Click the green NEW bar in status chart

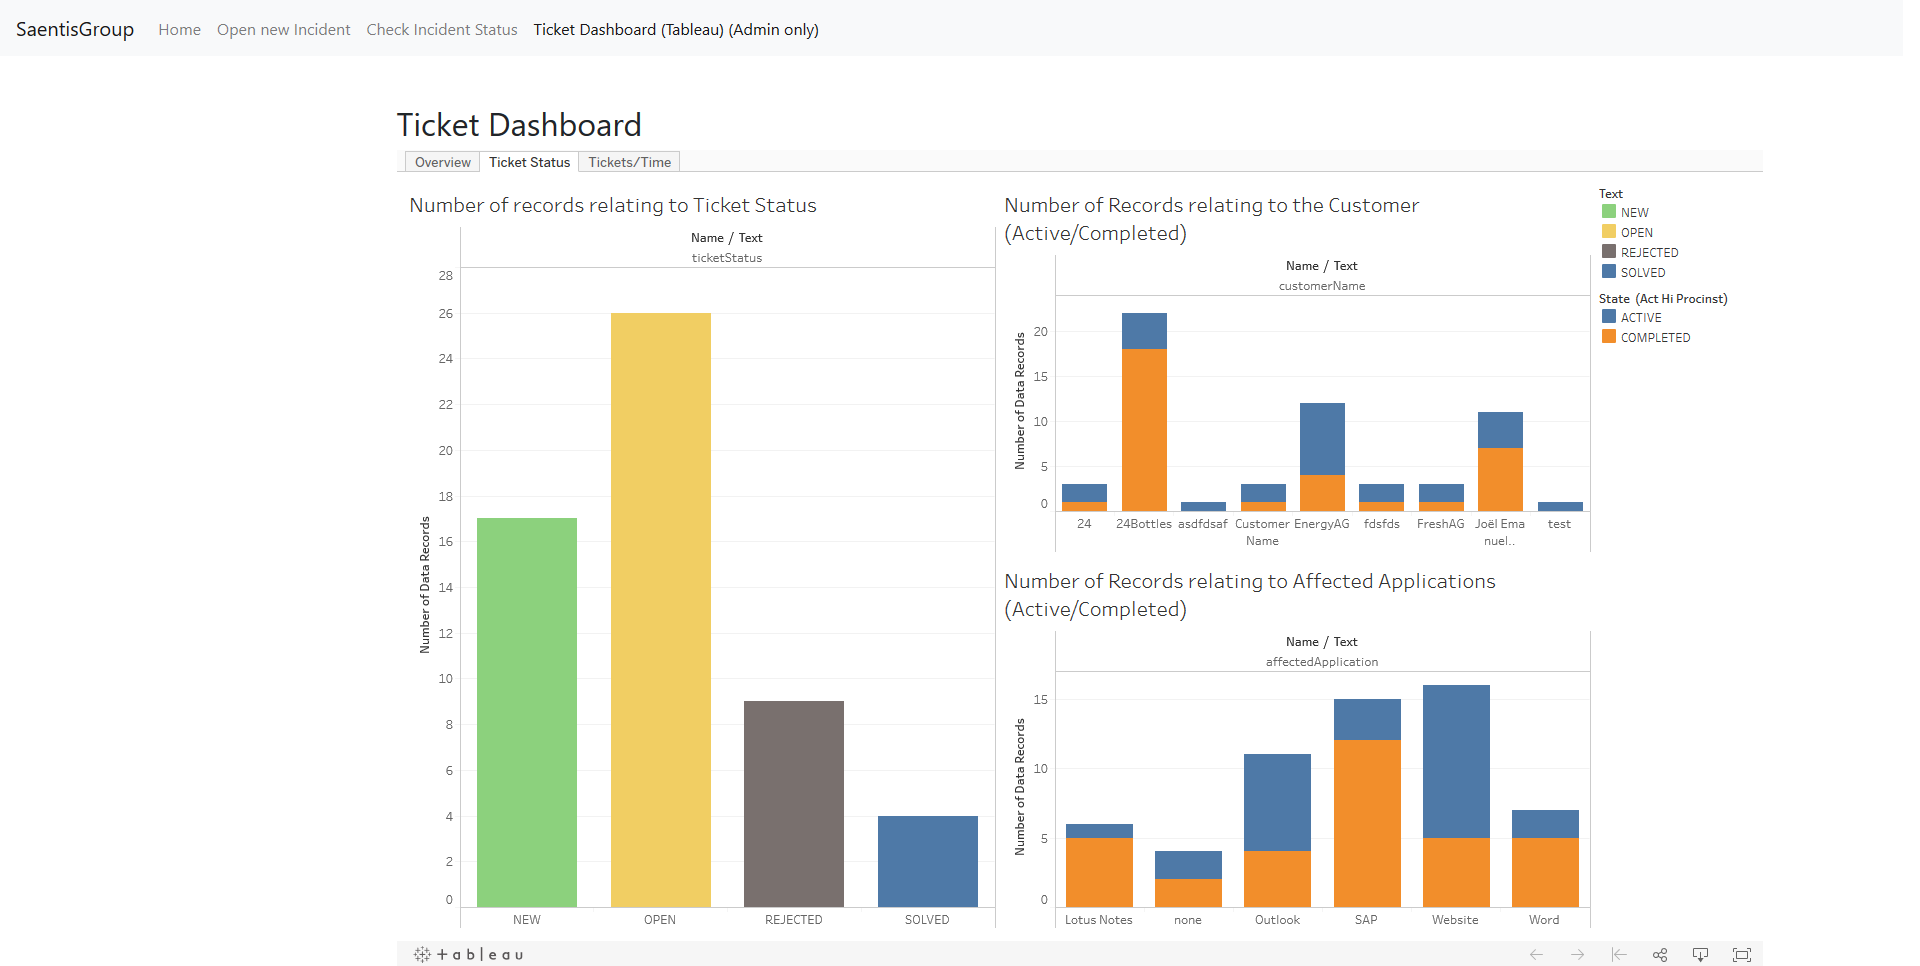pyautogui.click(x=527, y=712)
